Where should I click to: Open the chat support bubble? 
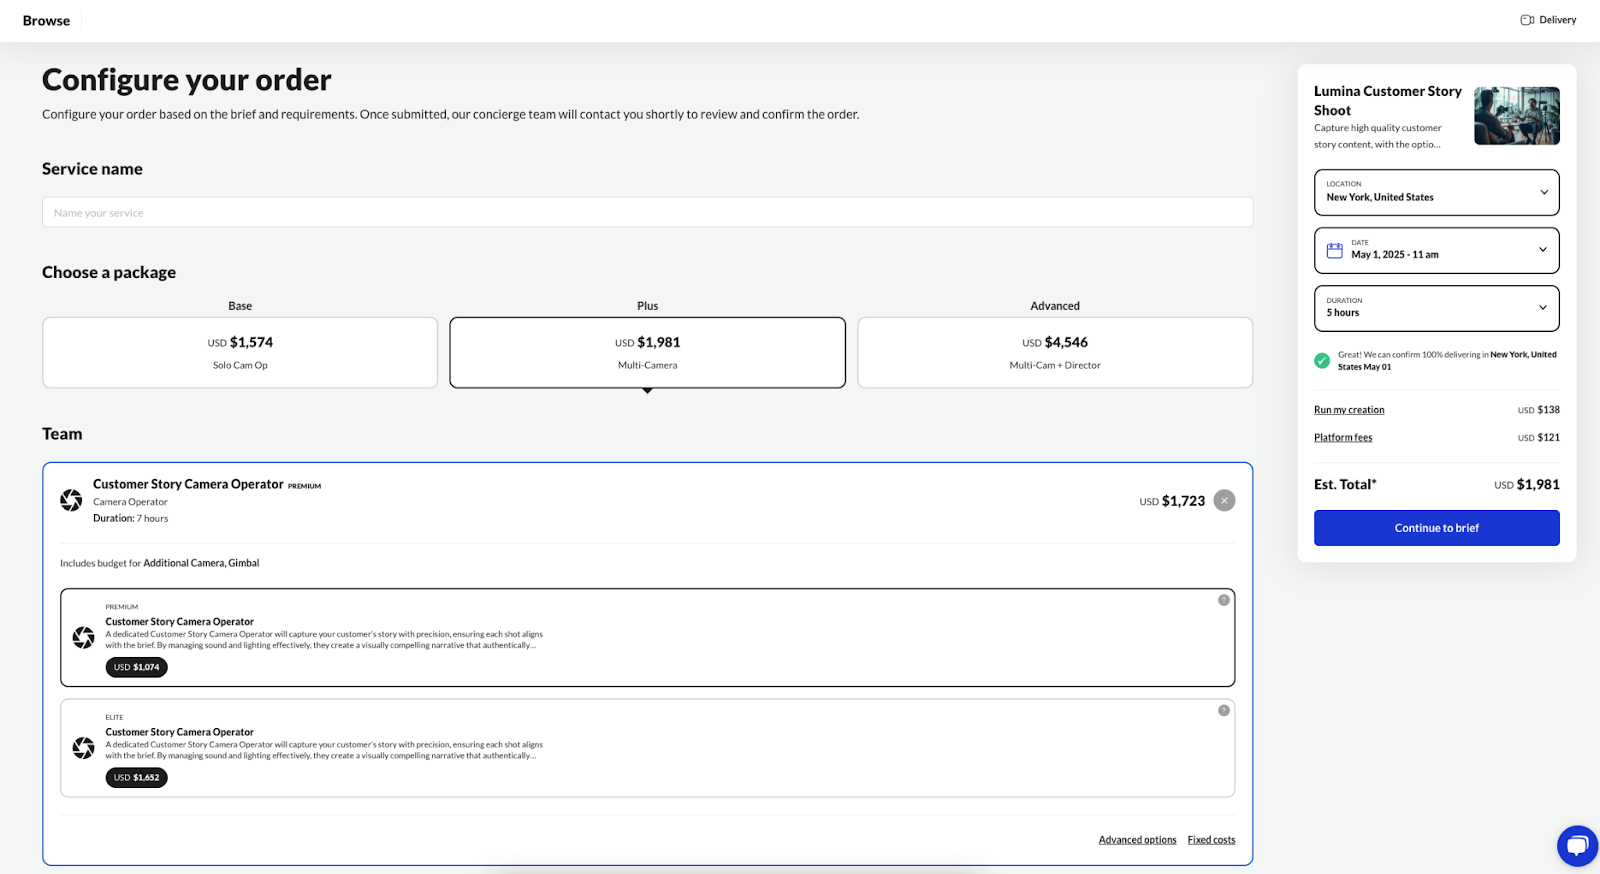coord(1577,846)
